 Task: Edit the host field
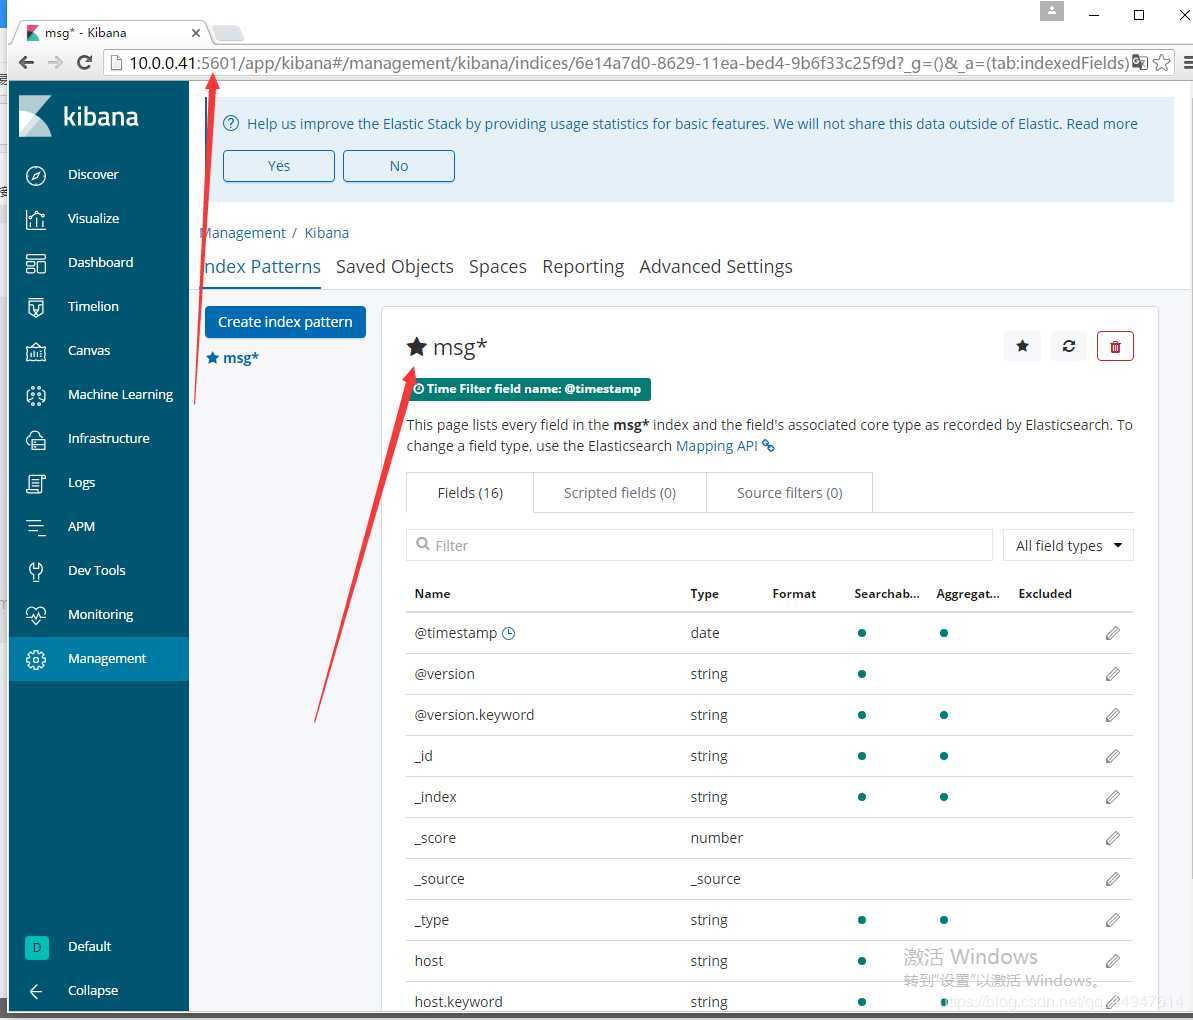coord(1112,961)
